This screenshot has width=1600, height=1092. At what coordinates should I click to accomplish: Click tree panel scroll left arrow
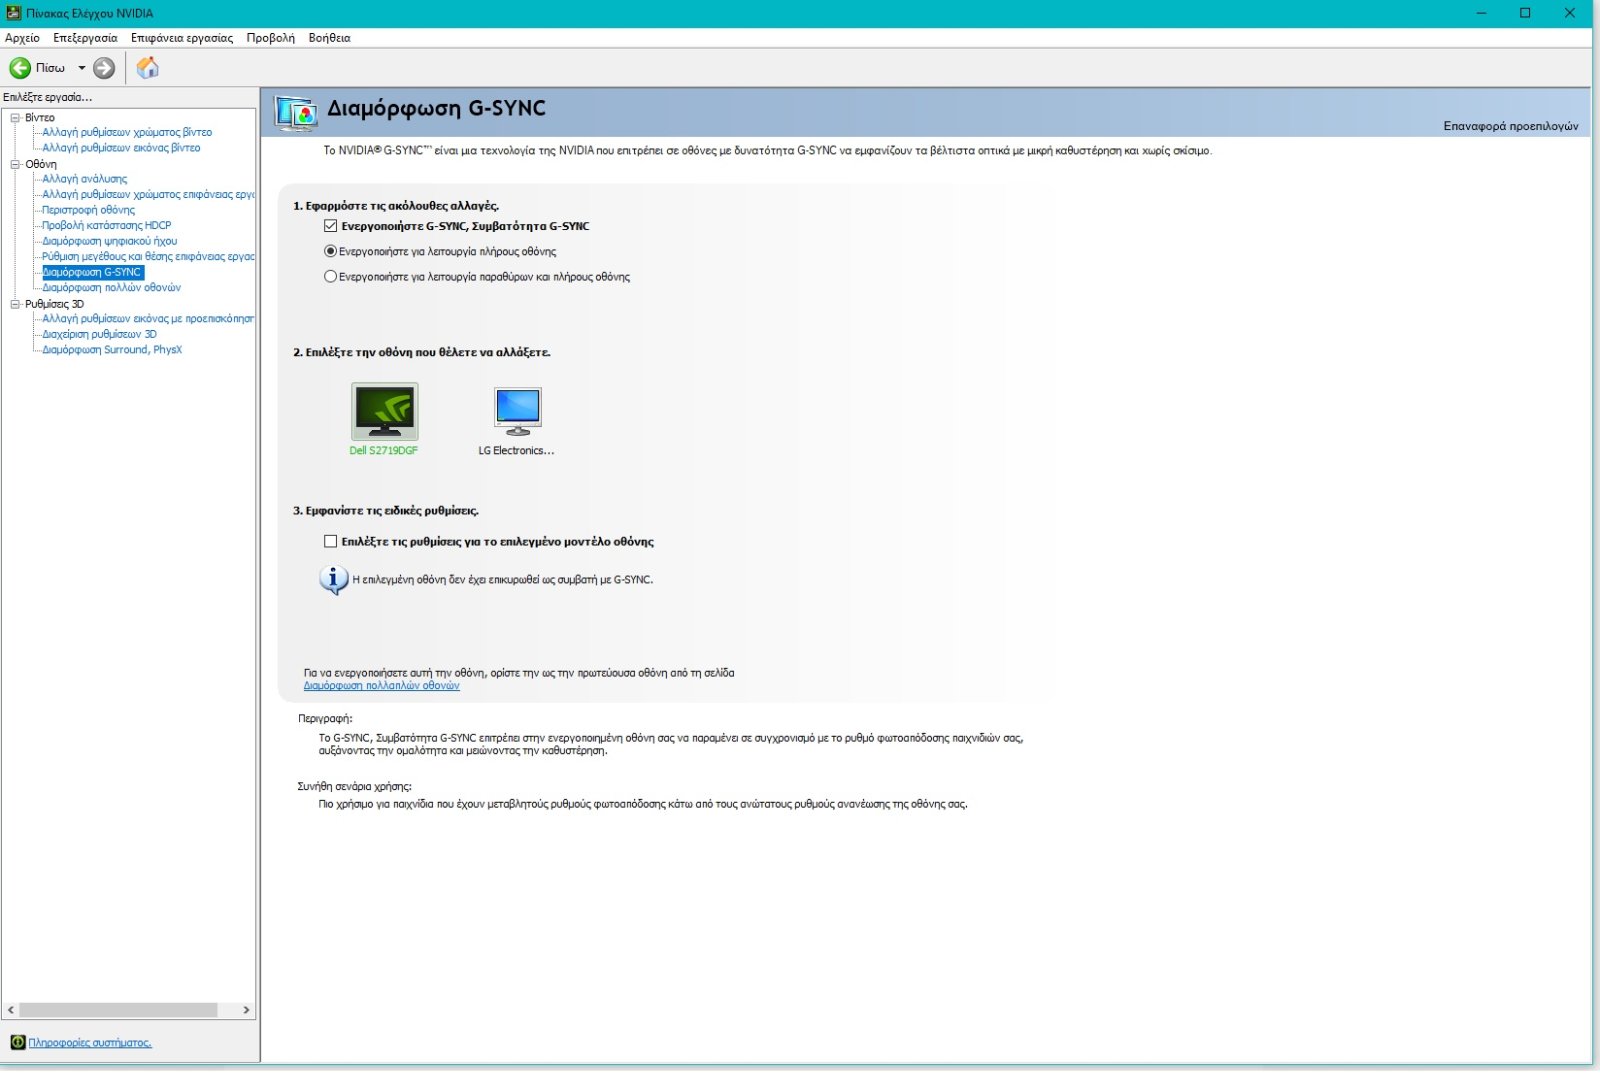coord(10,1010)
